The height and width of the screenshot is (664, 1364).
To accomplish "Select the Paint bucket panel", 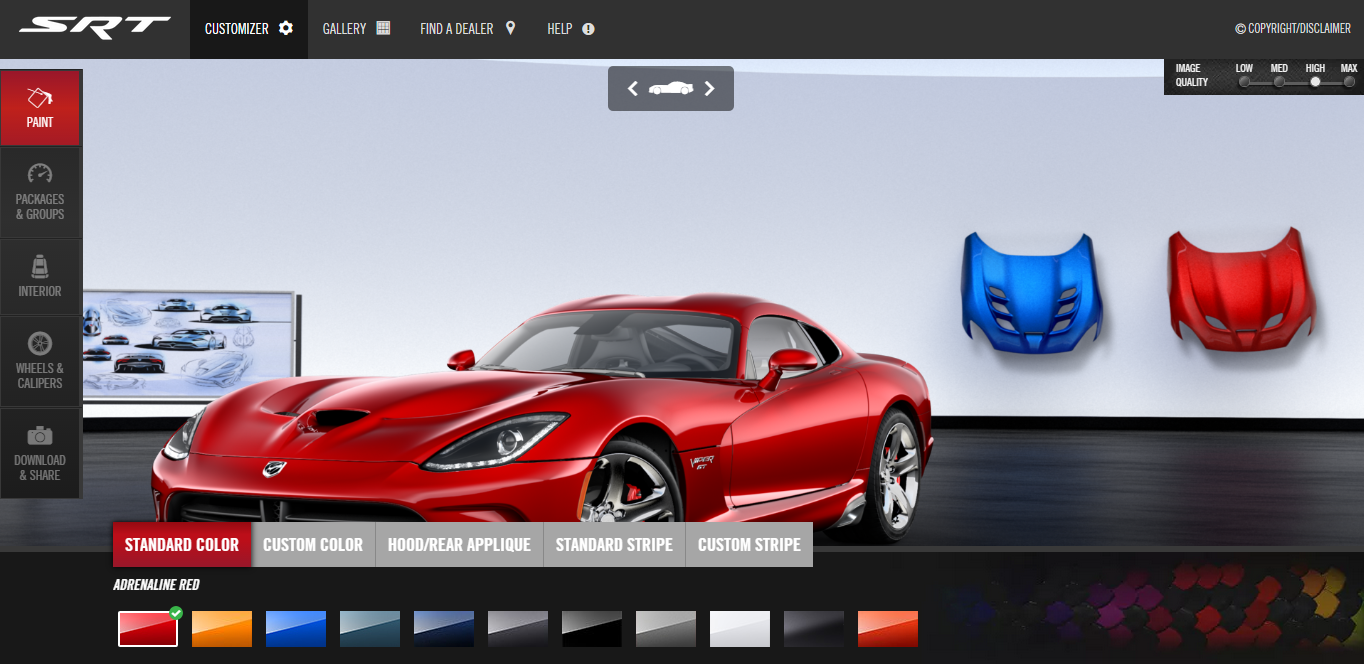I will tap(40, 108).
